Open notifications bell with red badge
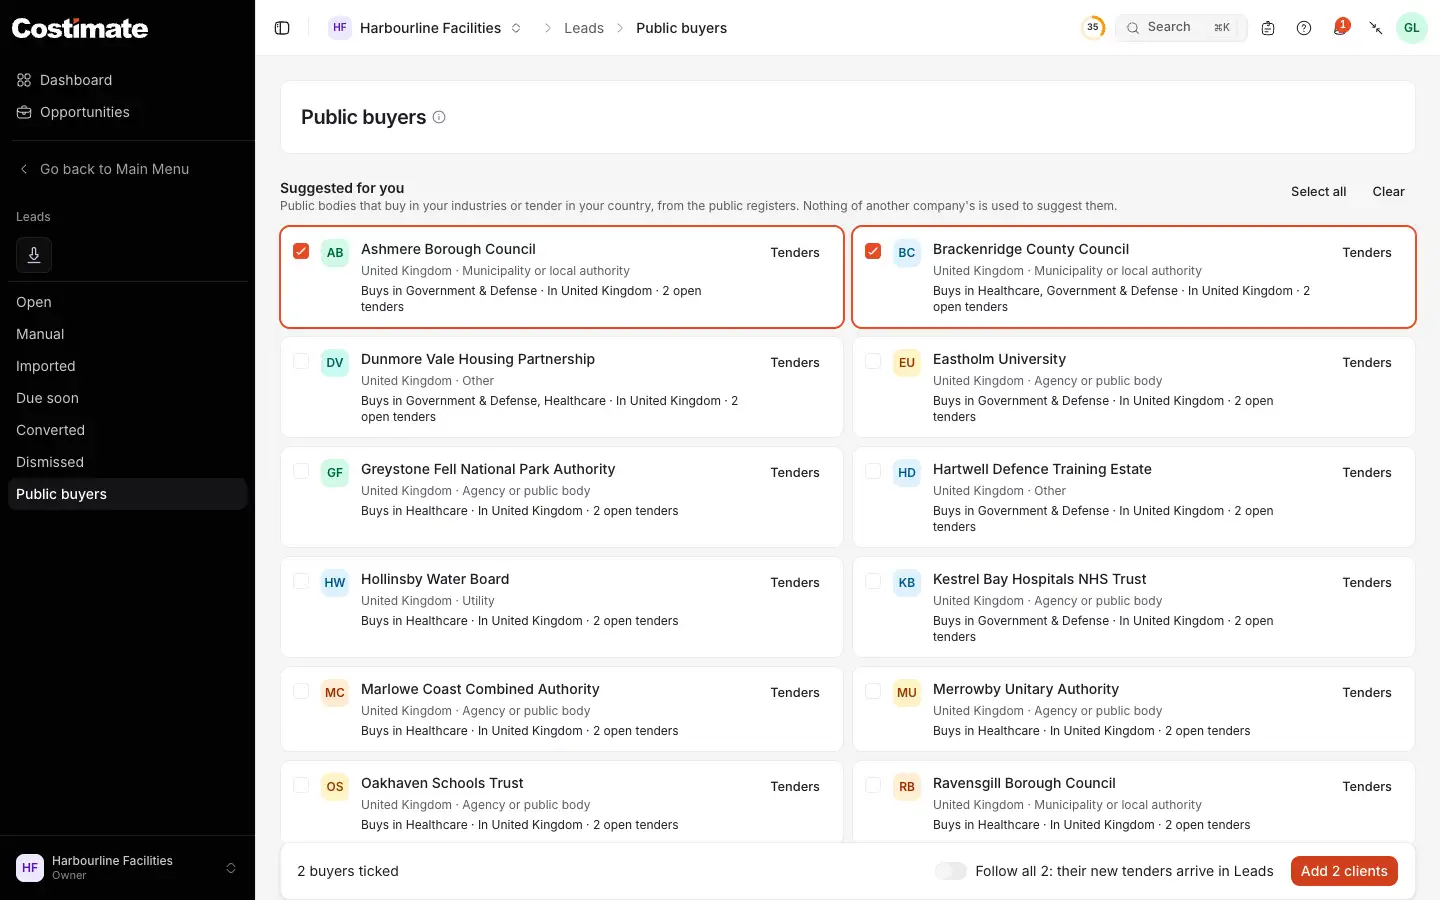This screenshot has width=1440, height=900. pos(1340,27)
